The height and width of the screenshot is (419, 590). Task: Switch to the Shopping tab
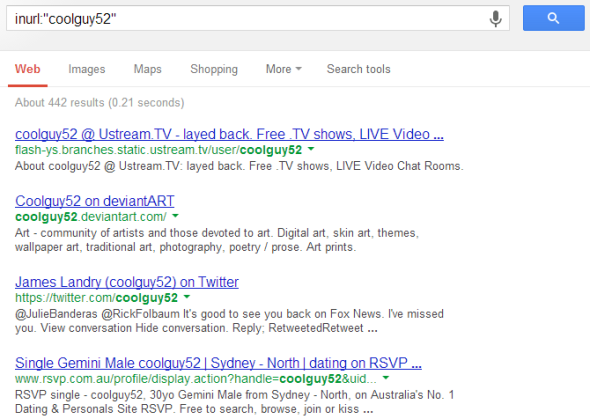coord(214,69)
